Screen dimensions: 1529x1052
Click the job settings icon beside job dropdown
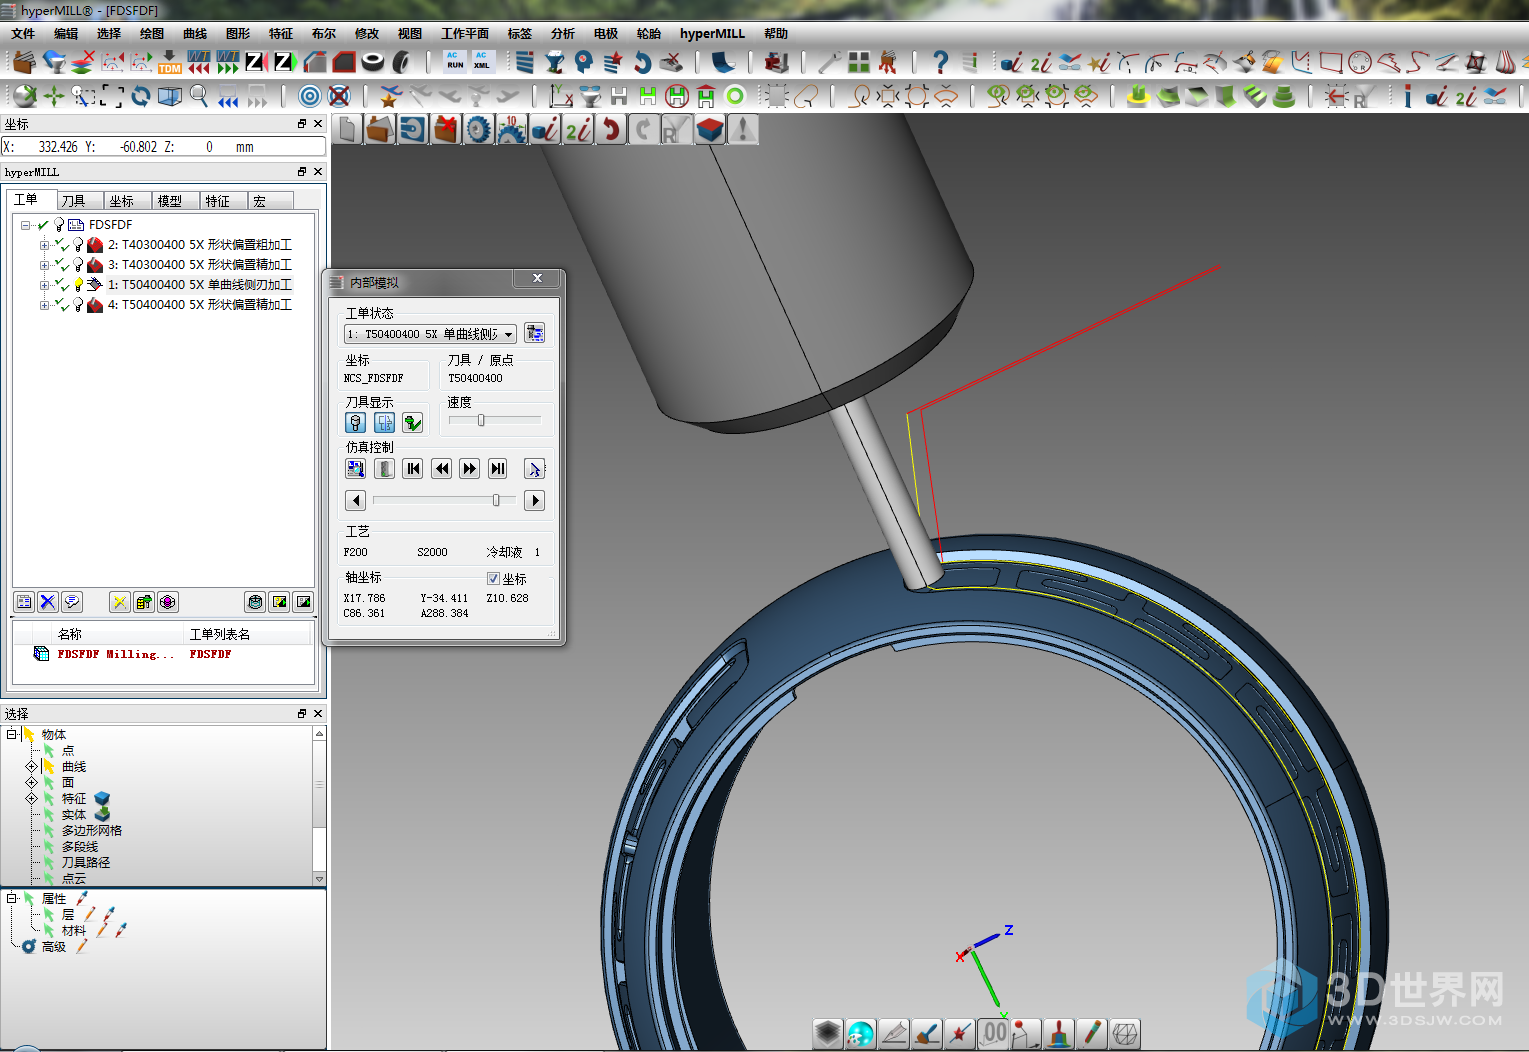pyautogui.click(x=535, y=333)
